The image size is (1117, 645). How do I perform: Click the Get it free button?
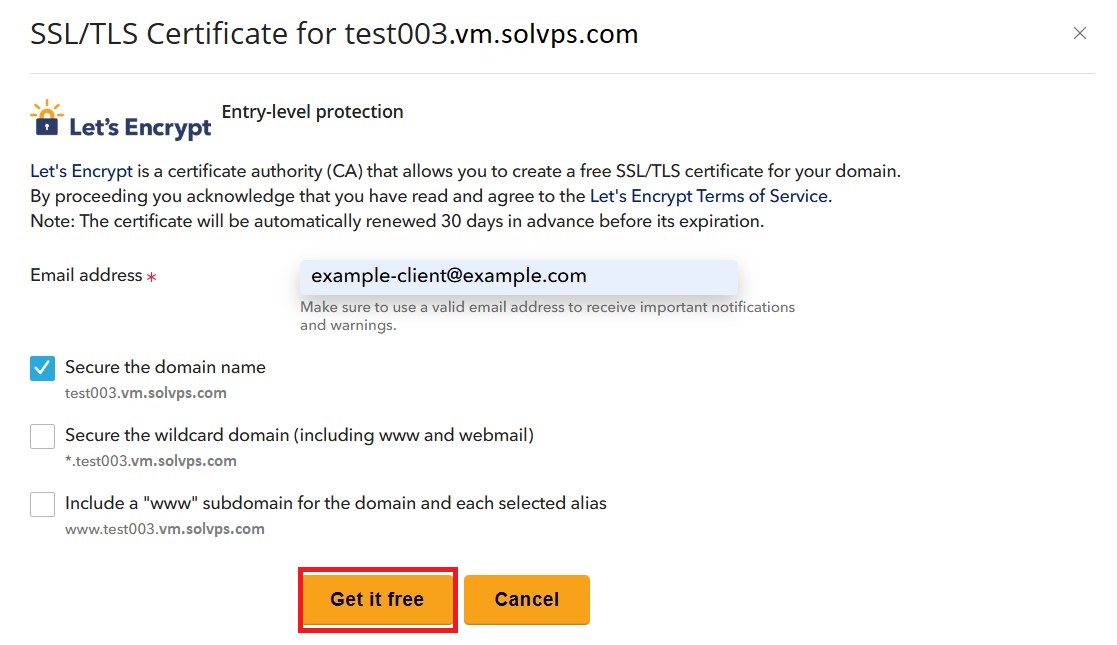[x=378, y=599]
